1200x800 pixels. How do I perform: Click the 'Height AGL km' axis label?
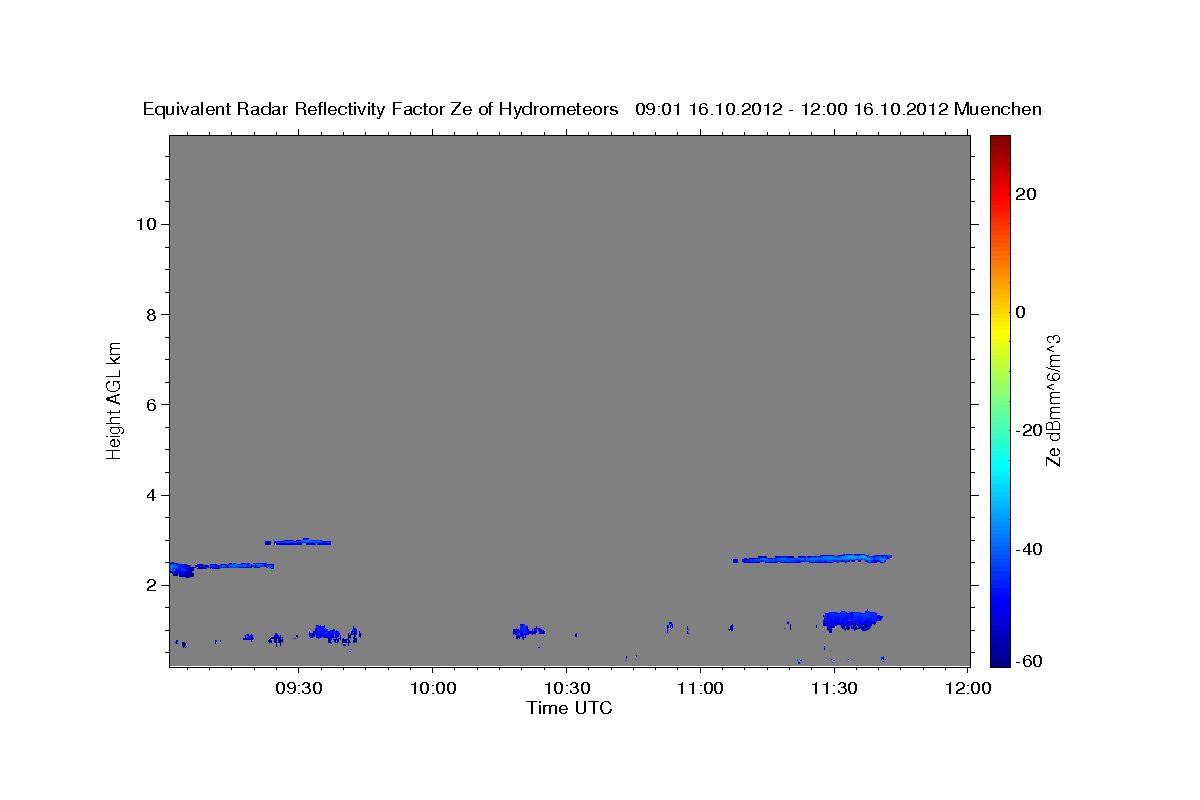pyautogui.click(x=115, y=399)
